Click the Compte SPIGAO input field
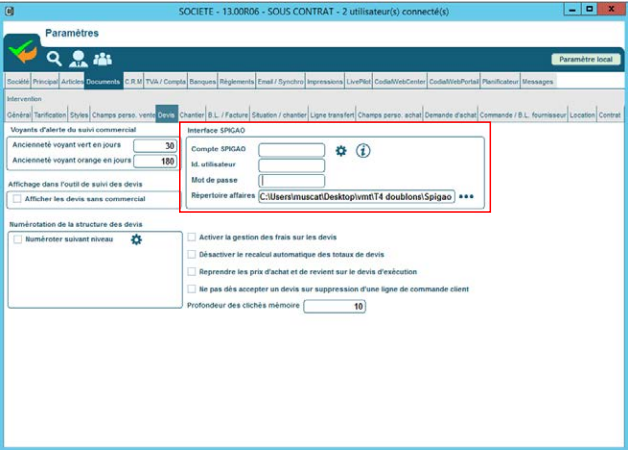Viewport: 628px width, 450px height. (x=292, y=150)
